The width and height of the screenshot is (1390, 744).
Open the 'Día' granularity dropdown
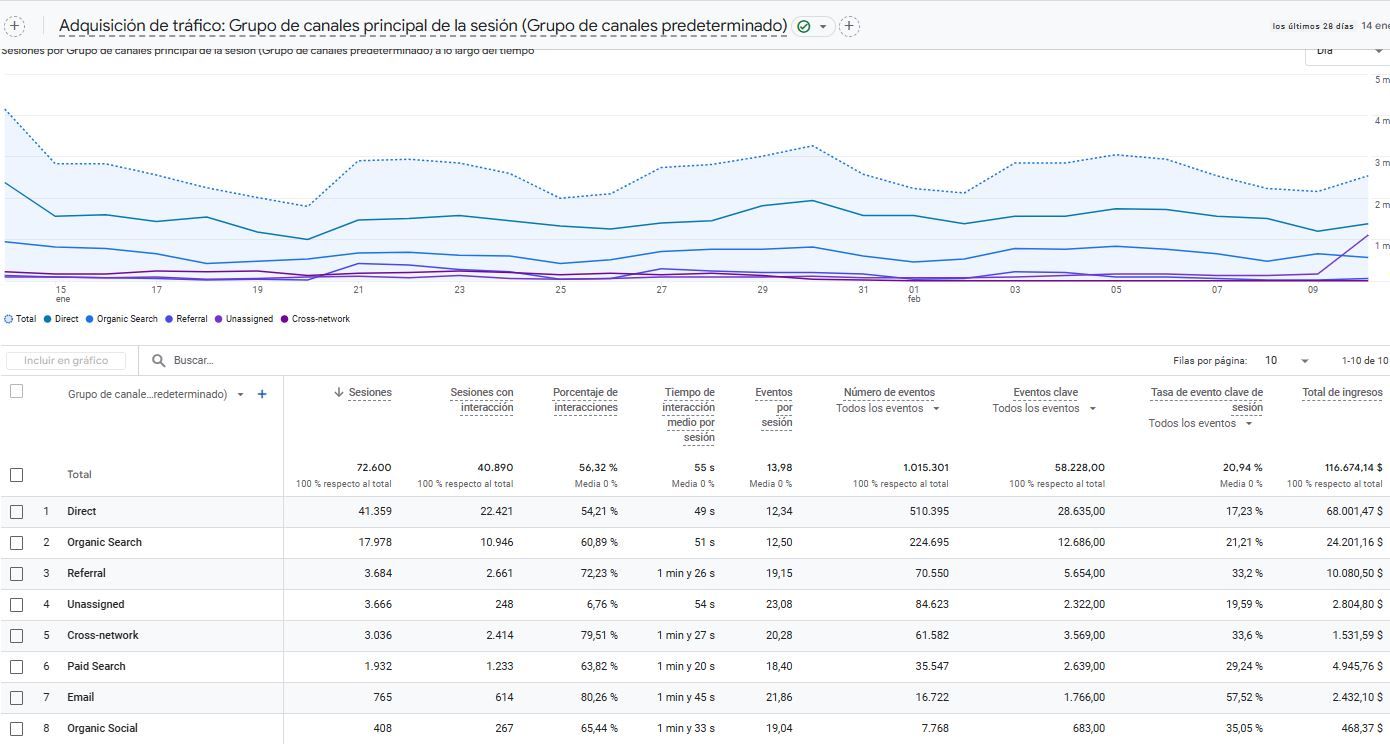1347,51
